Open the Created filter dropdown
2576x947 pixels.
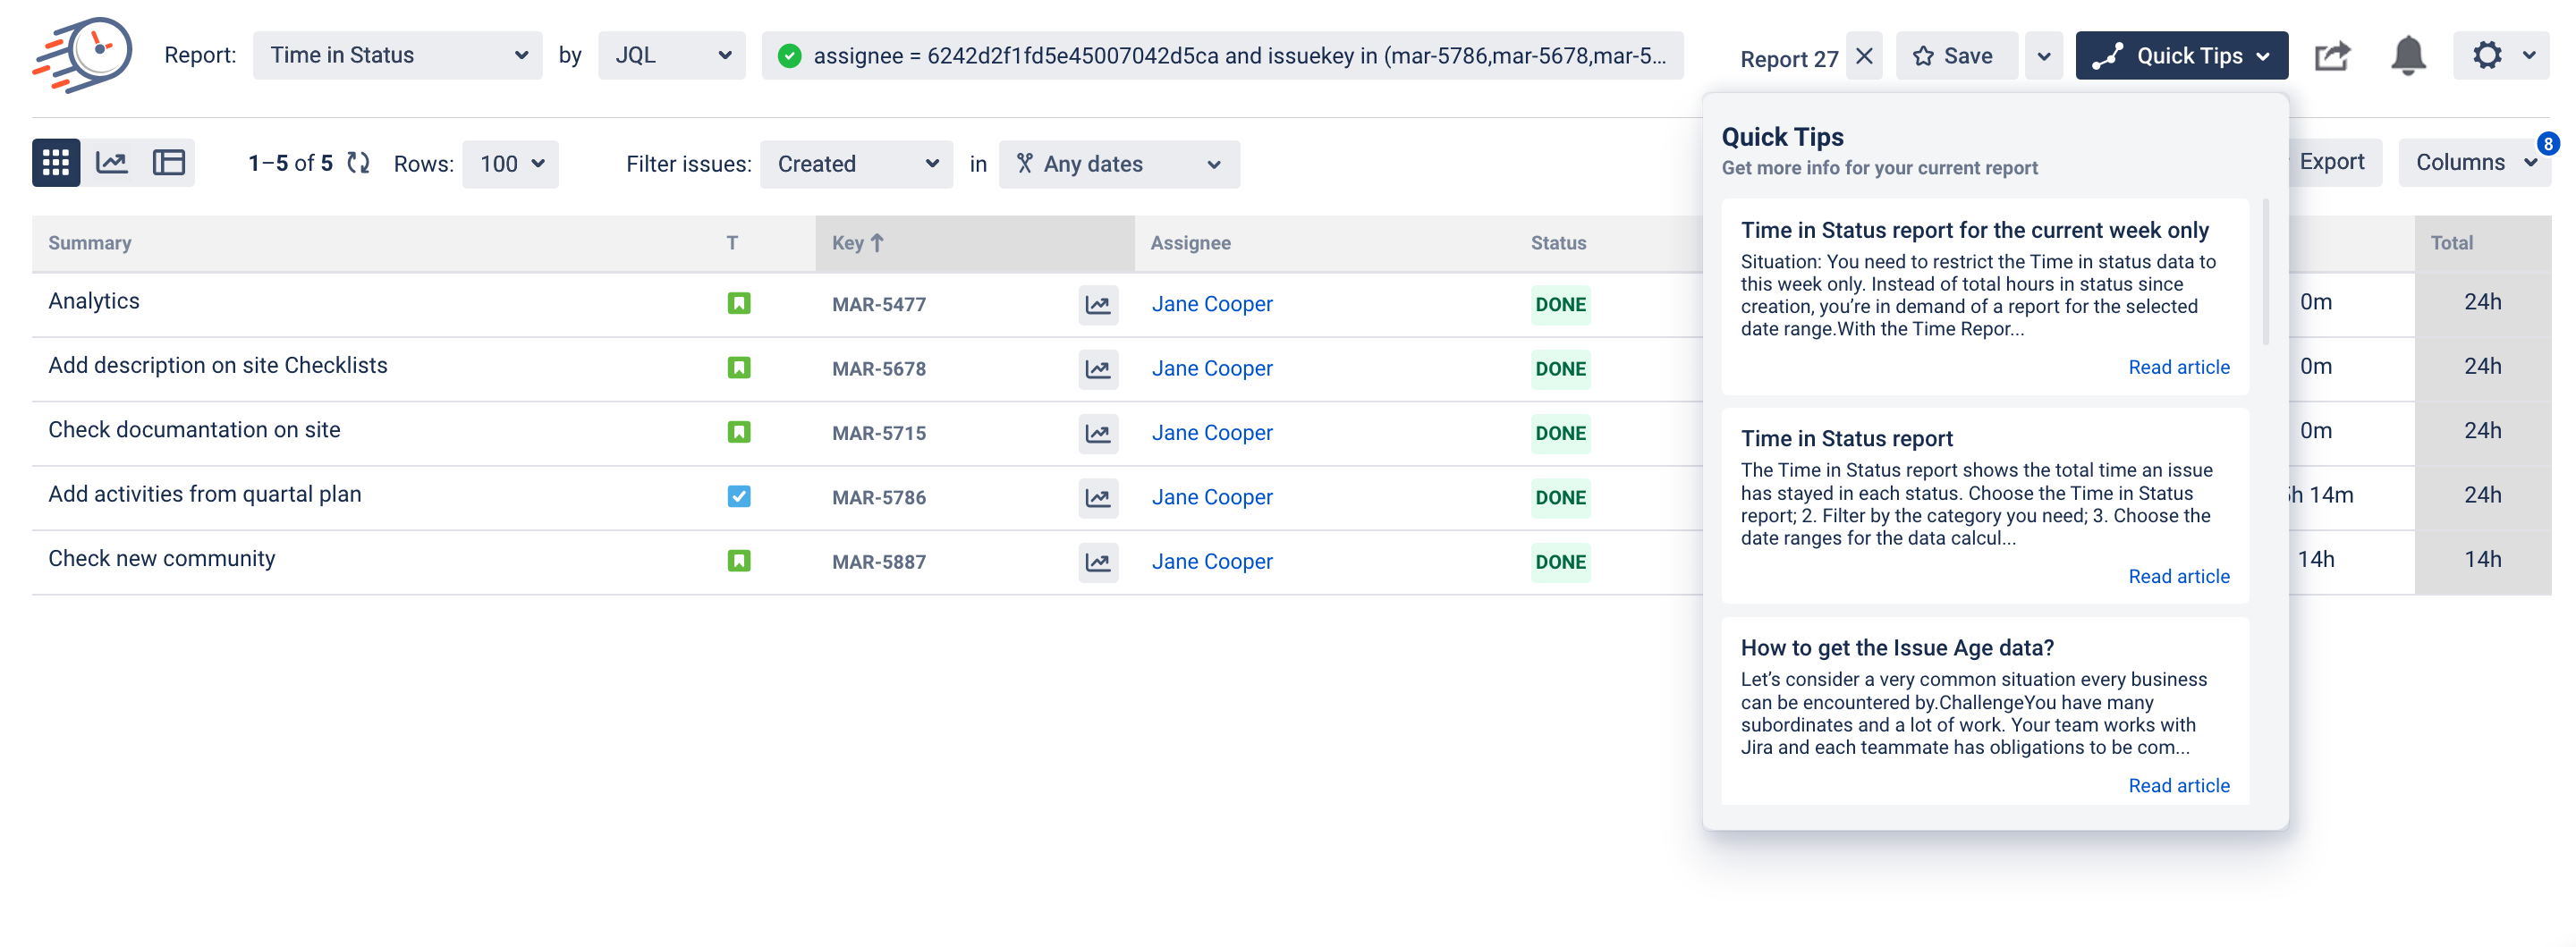[x=856, y=164]
